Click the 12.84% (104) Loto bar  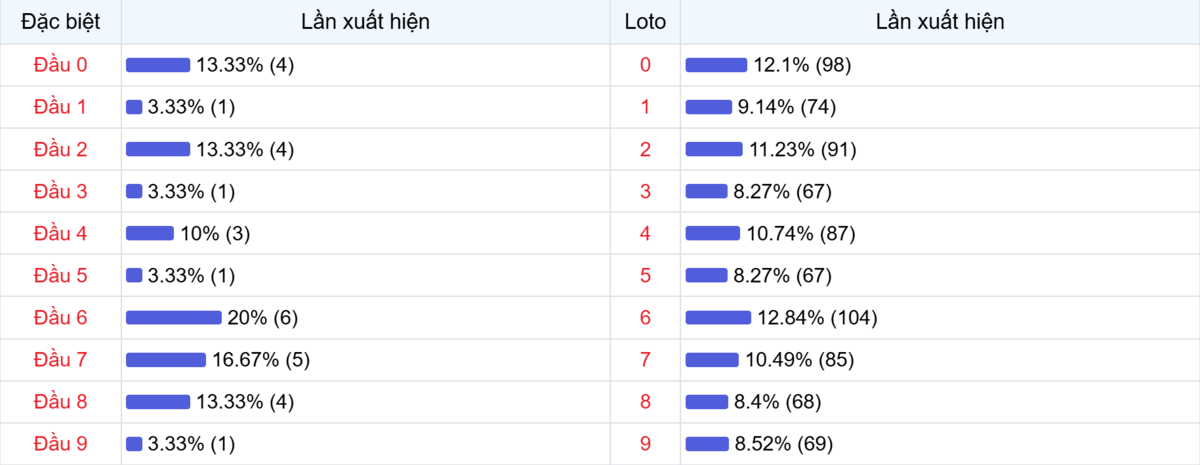click(718, 318)
